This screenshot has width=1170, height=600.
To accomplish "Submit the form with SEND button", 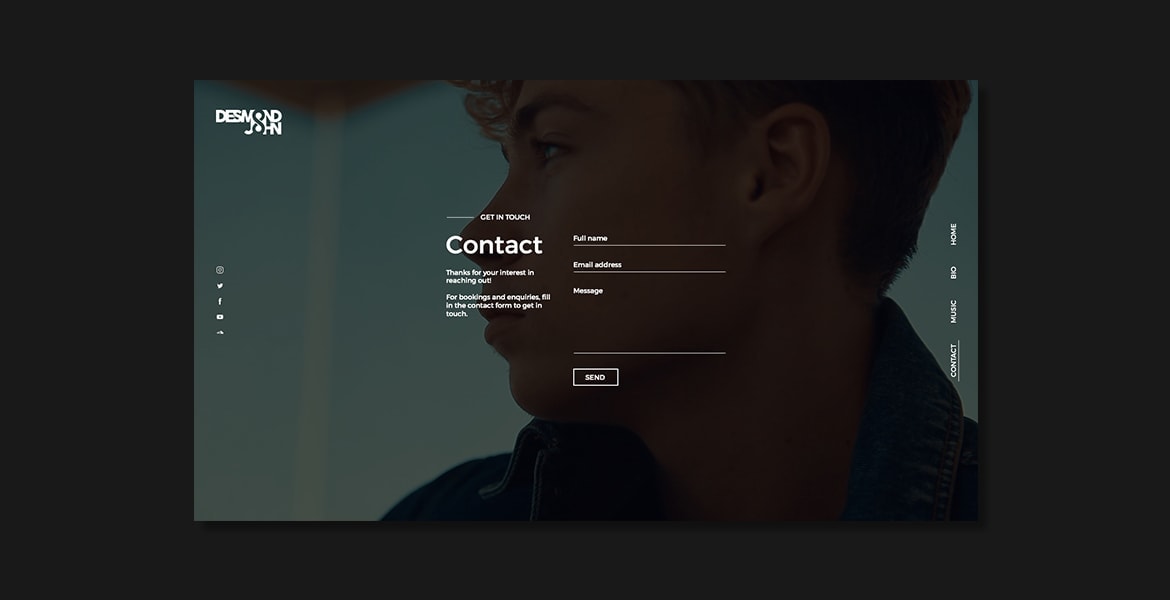I will [595, 377].
